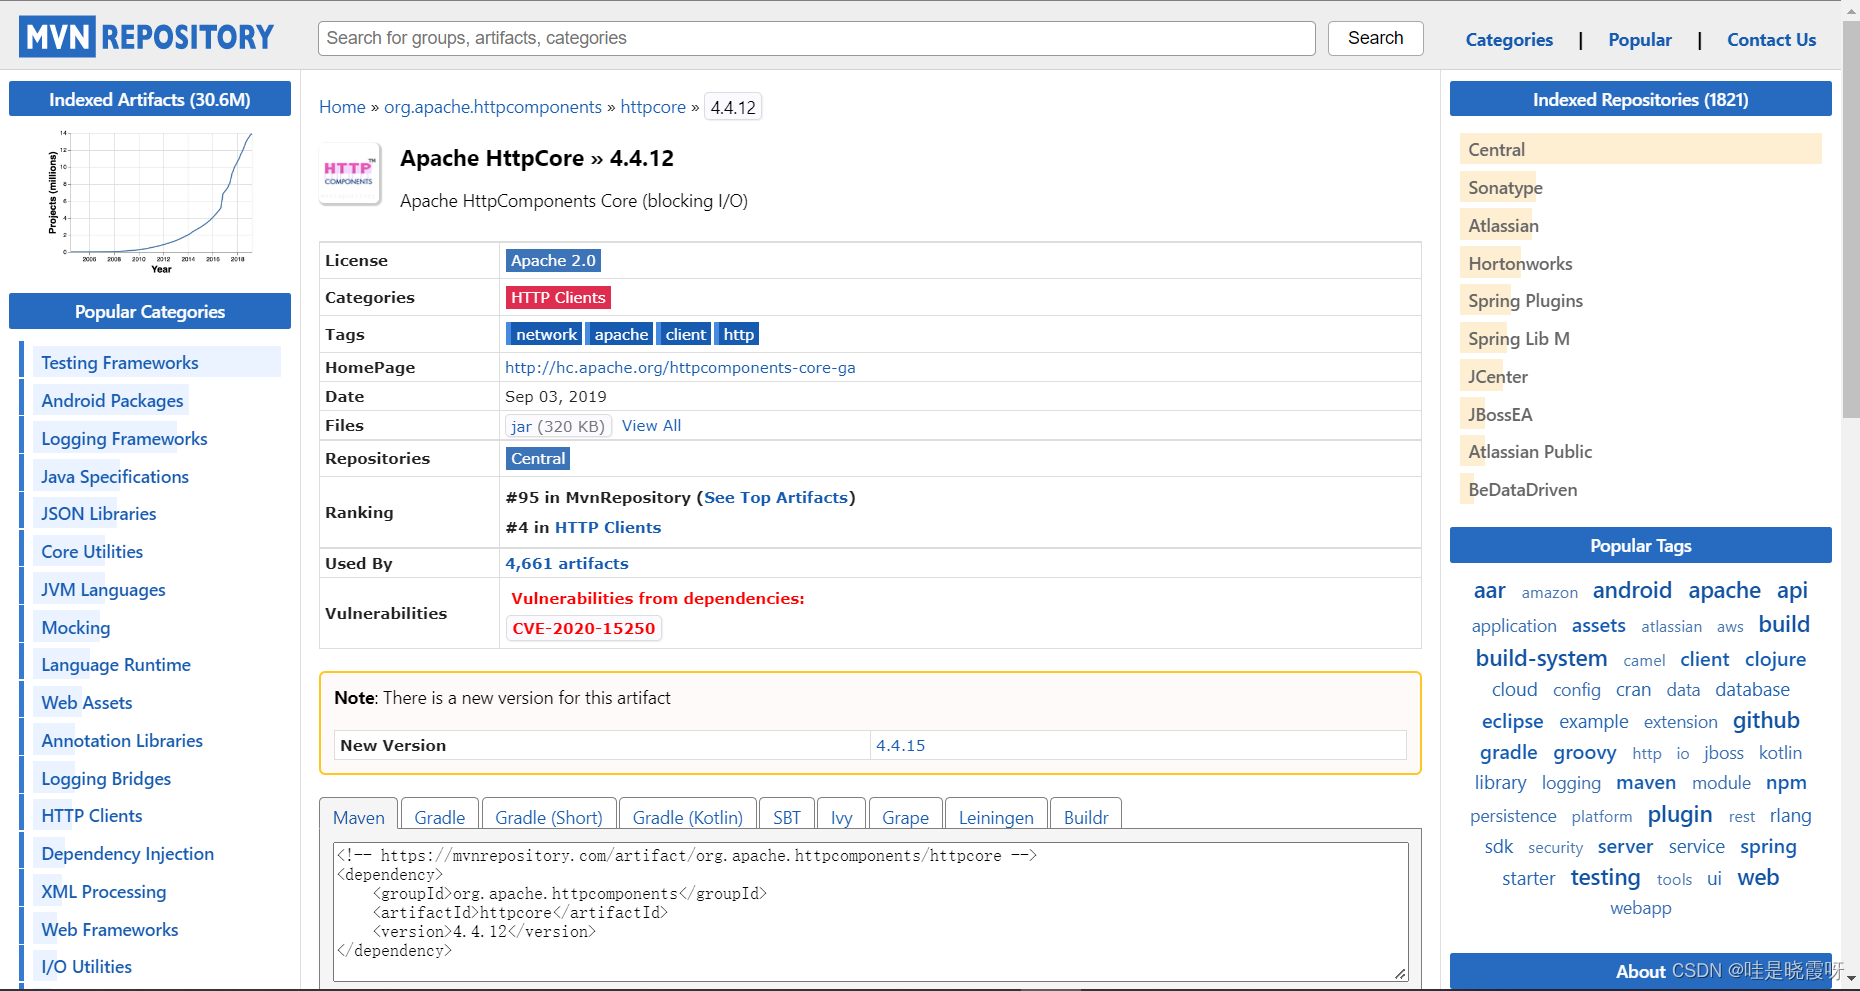Select the http tag in the Tags row
The image size is (1860, 991).
coord(738,334)
